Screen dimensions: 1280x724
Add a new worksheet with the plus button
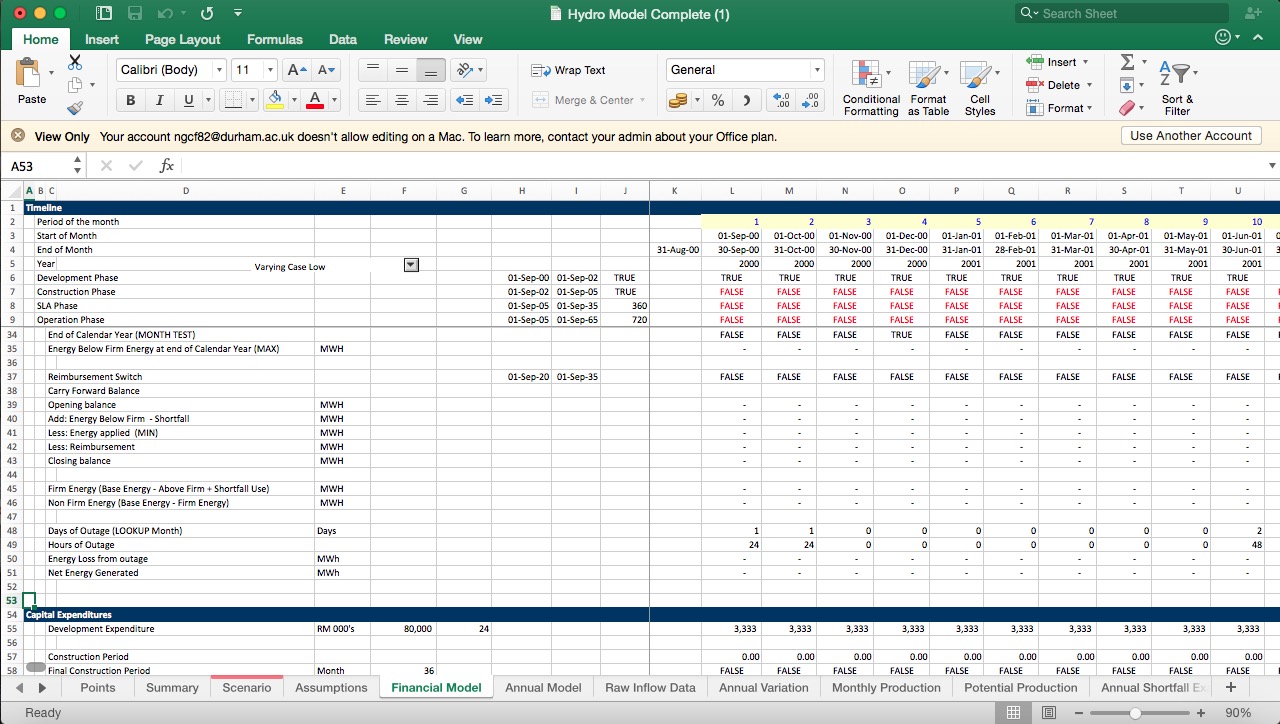[x=1230, y=687]
